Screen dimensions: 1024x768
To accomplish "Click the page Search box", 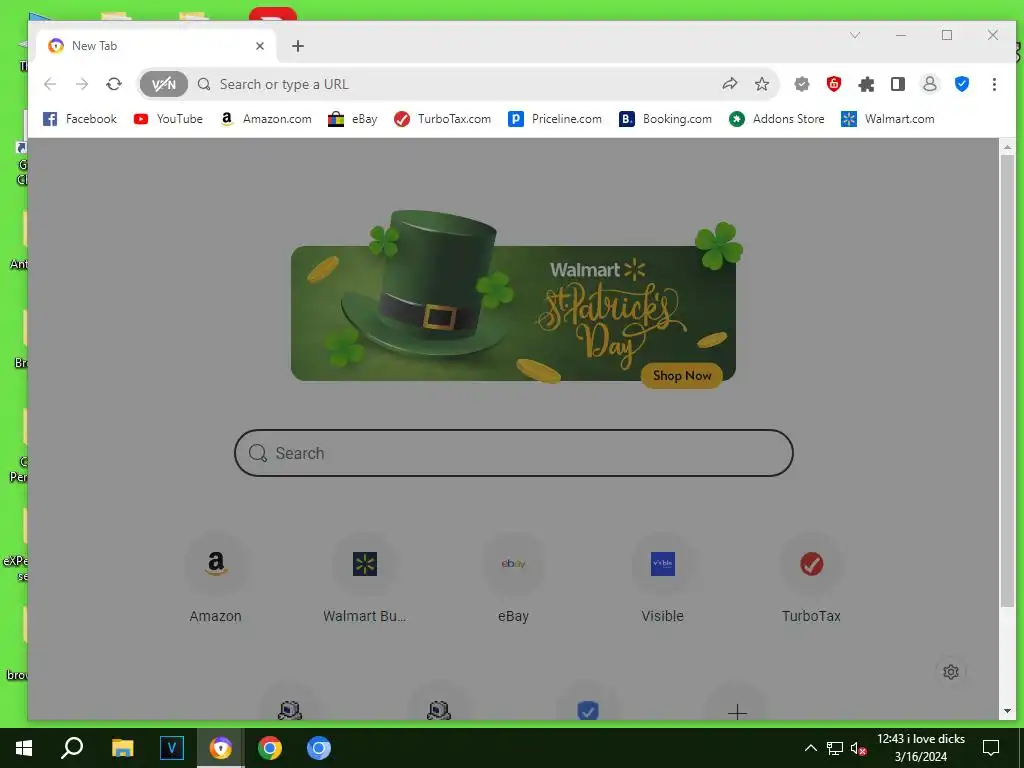I will pyautogui.click(x=513, y=453).
